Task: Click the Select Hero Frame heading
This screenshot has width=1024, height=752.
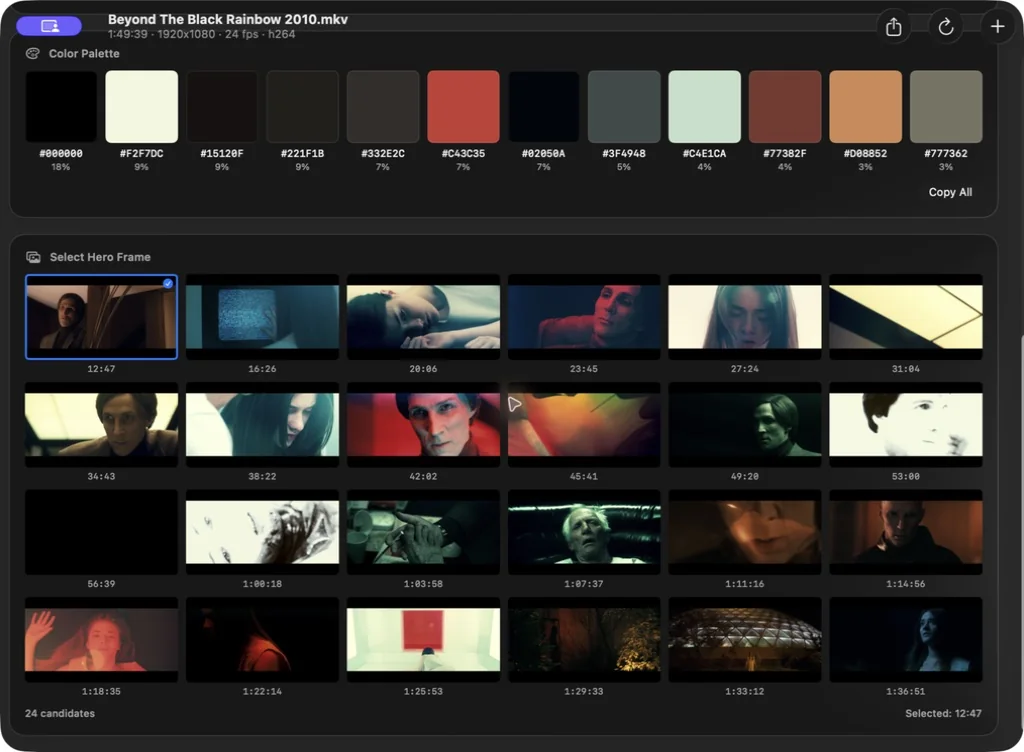Action: pos(100,257)
